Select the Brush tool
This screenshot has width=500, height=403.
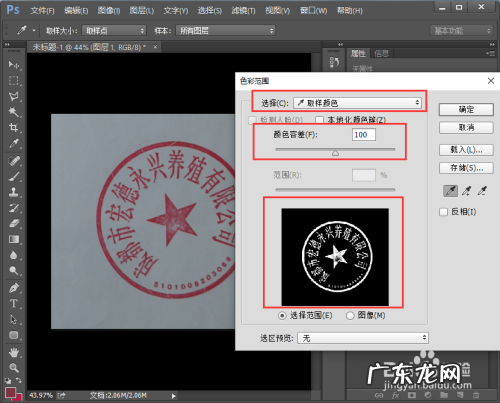14,176
